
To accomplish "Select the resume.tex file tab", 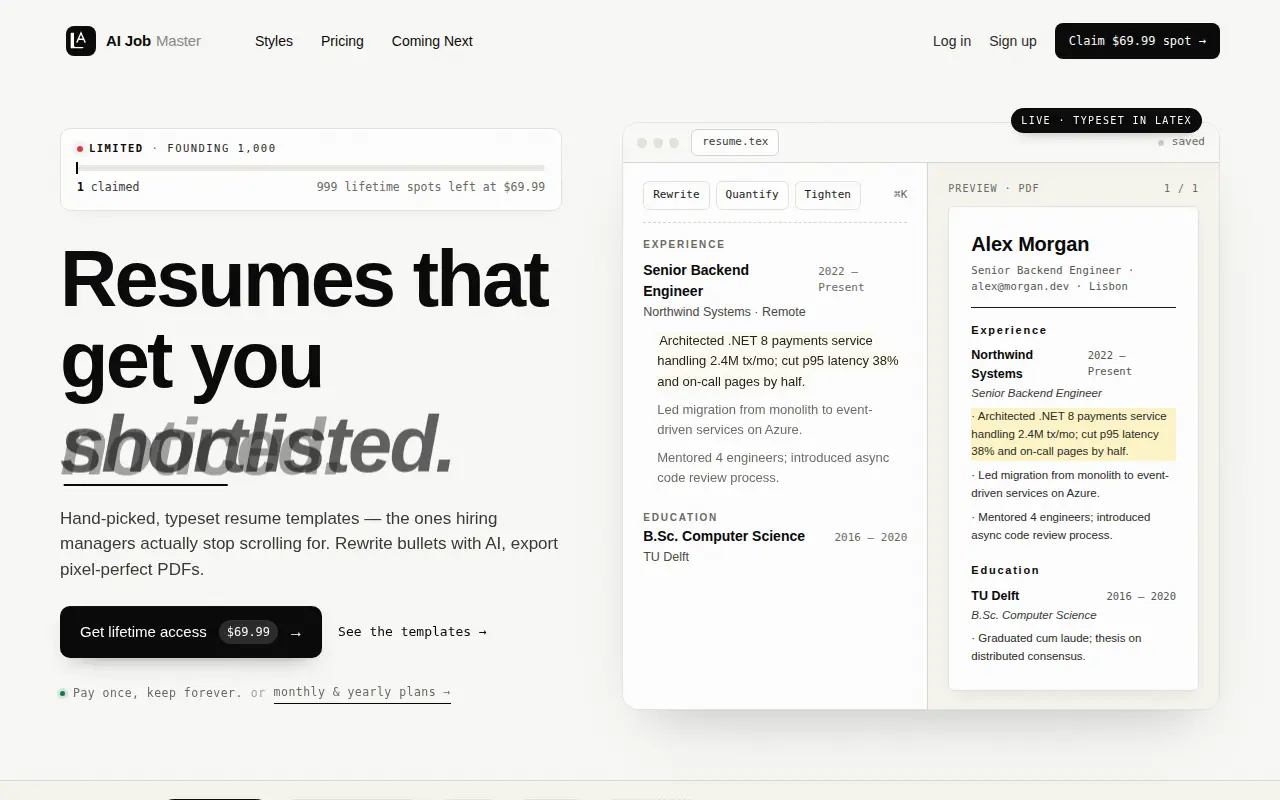I will click(735, 142).
